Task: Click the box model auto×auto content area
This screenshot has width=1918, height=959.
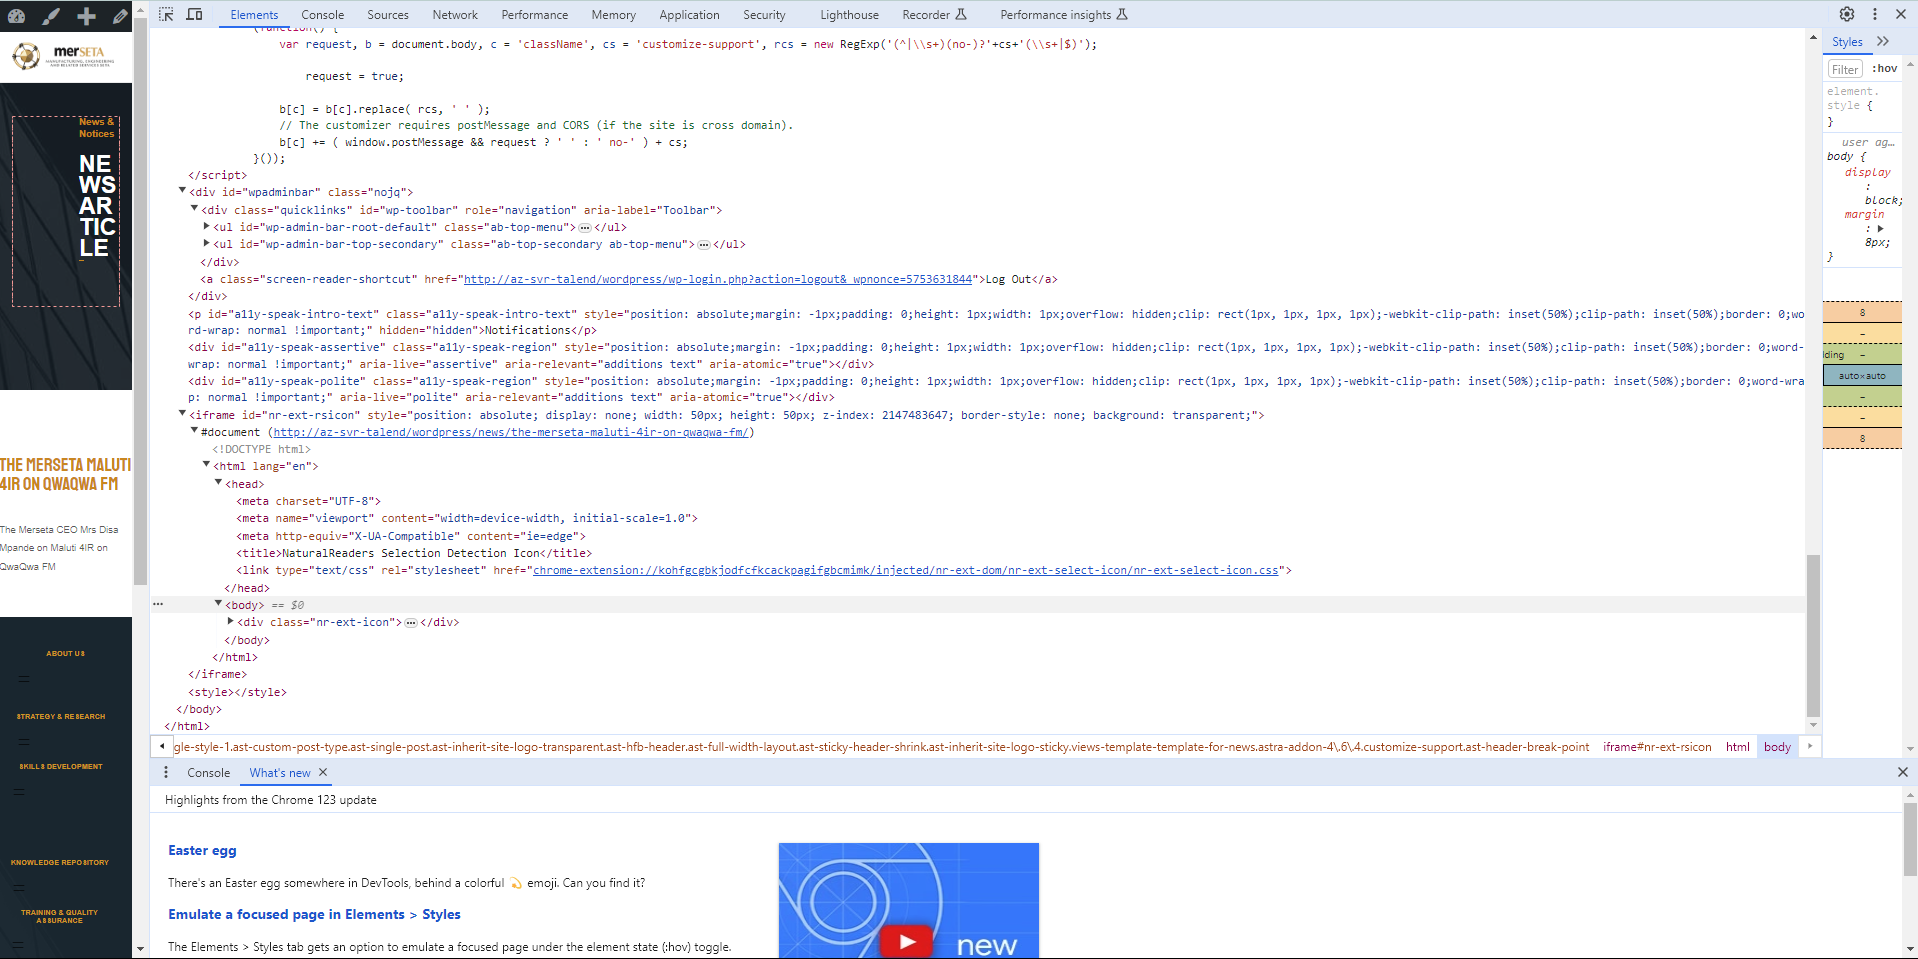Action: tap(1861, 376)
